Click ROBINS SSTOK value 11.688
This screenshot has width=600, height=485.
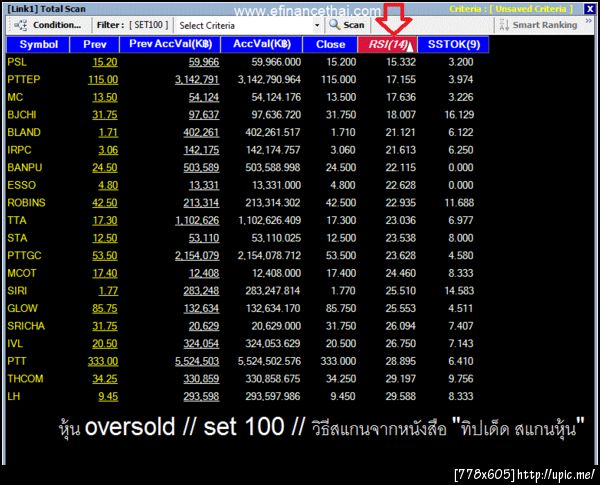[x=459, y=203]
